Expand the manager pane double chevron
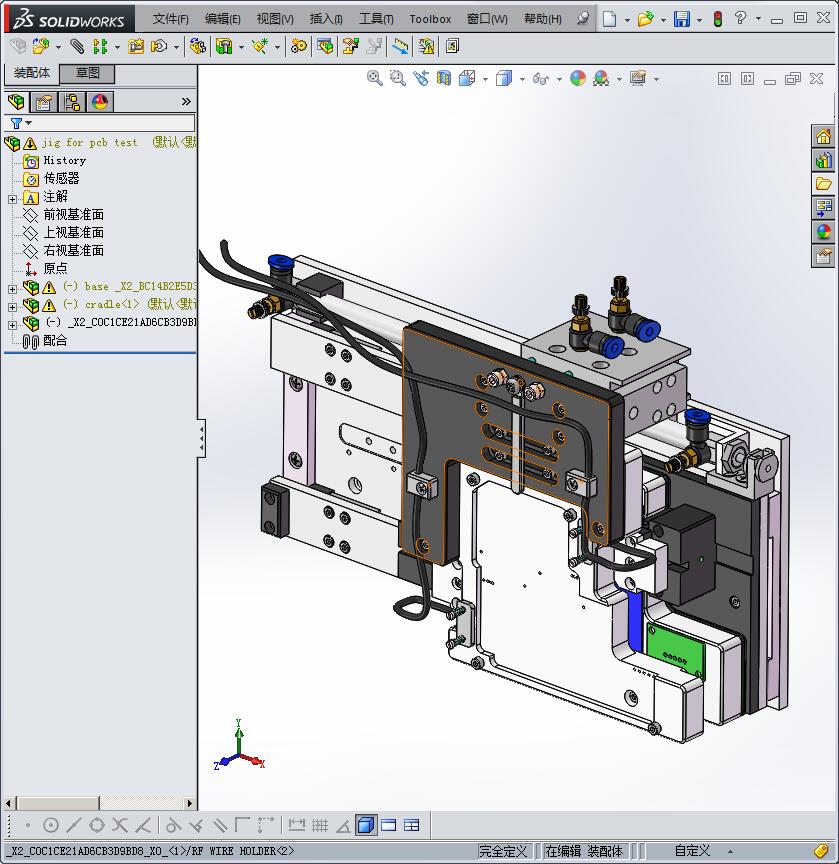This screenshot has width=839, height=864. click(x=186, y=102)
